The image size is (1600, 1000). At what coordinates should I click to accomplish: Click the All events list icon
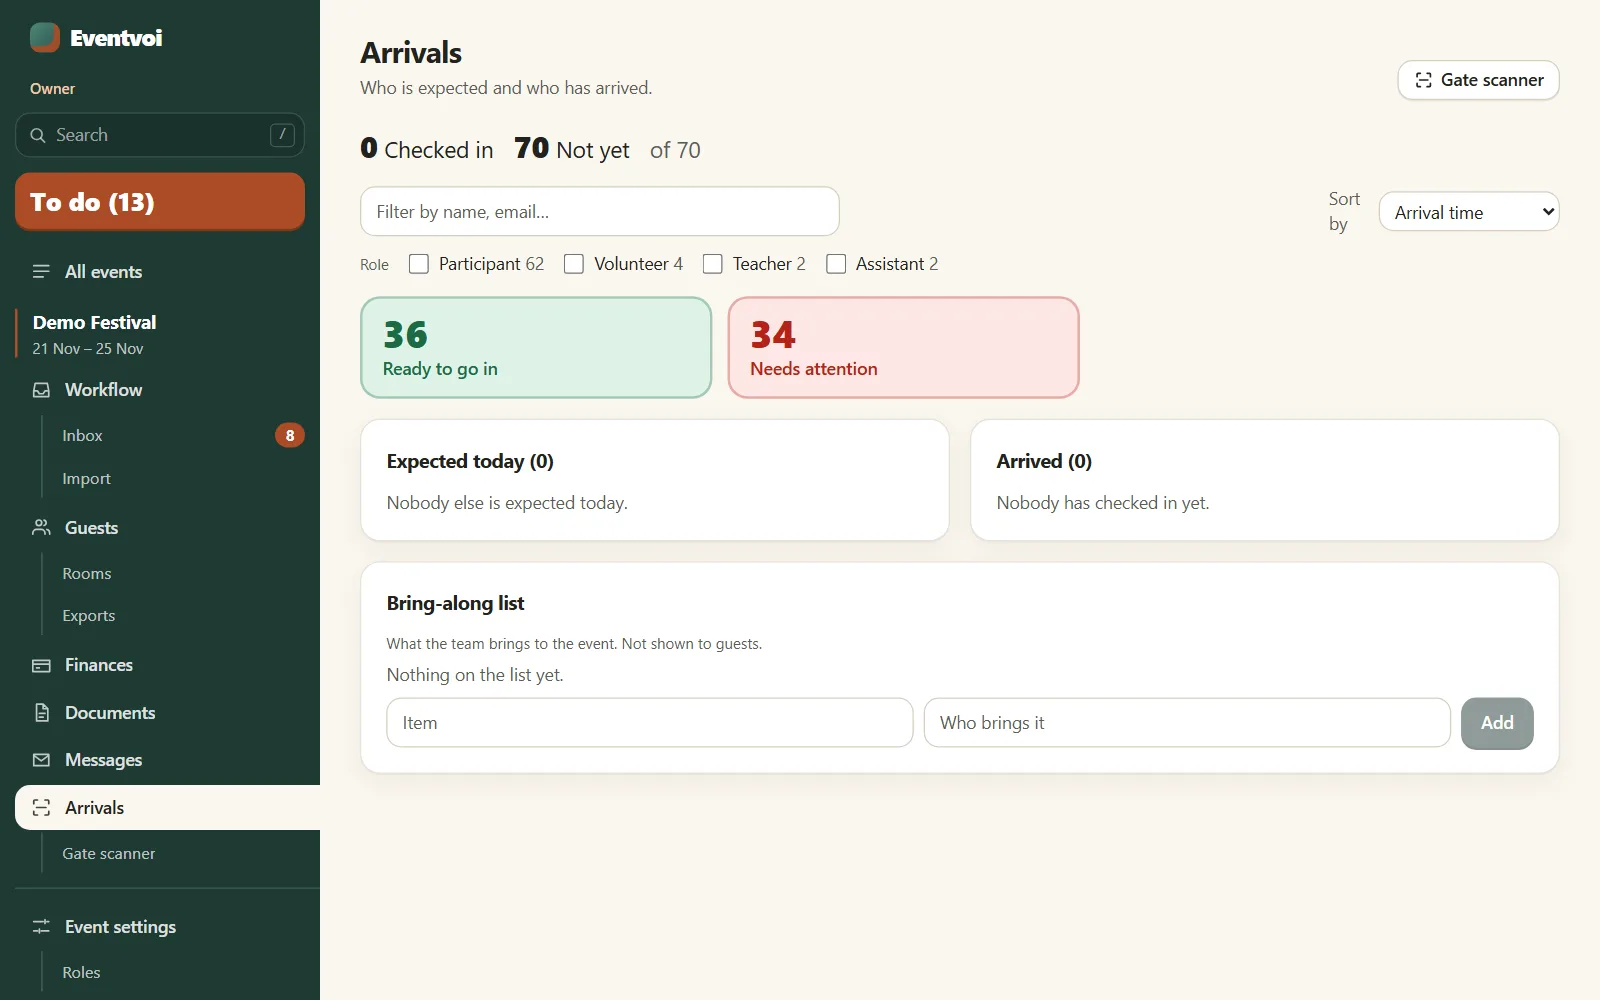(41, 272)
